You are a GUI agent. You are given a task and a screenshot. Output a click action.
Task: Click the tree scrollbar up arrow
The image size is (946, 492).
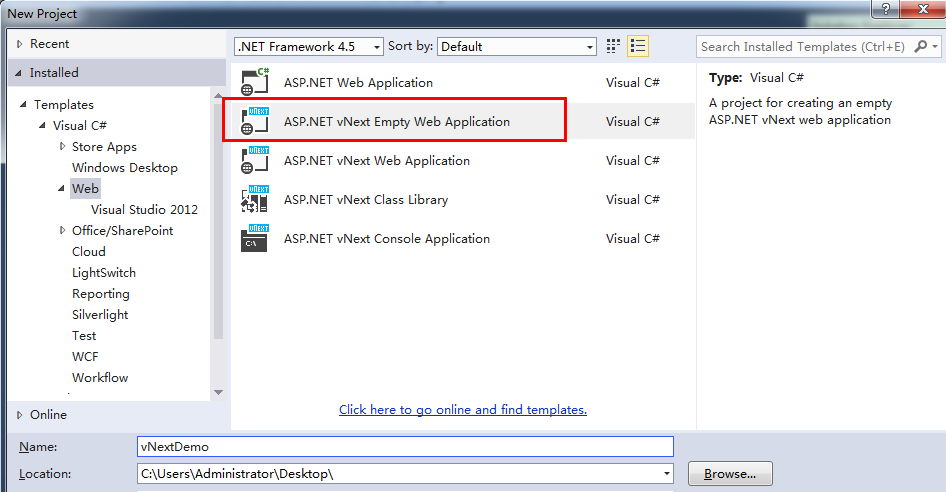[x=218, y=95]
